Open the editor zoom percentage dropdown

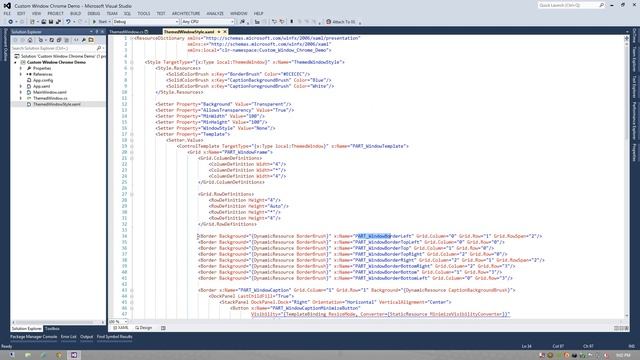(x=125, y=322)
